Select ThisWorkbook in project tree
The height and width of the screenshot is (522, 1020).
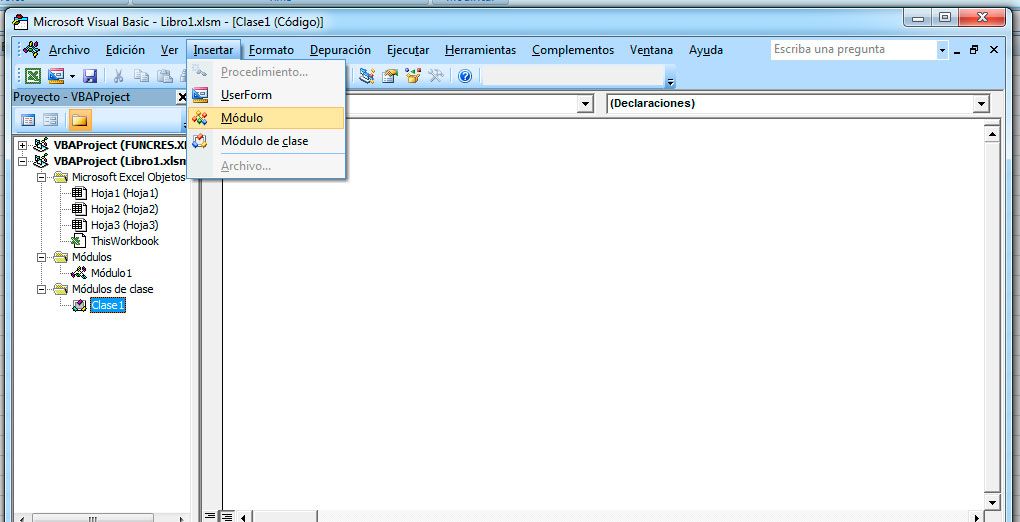click(x=125, y=241)
